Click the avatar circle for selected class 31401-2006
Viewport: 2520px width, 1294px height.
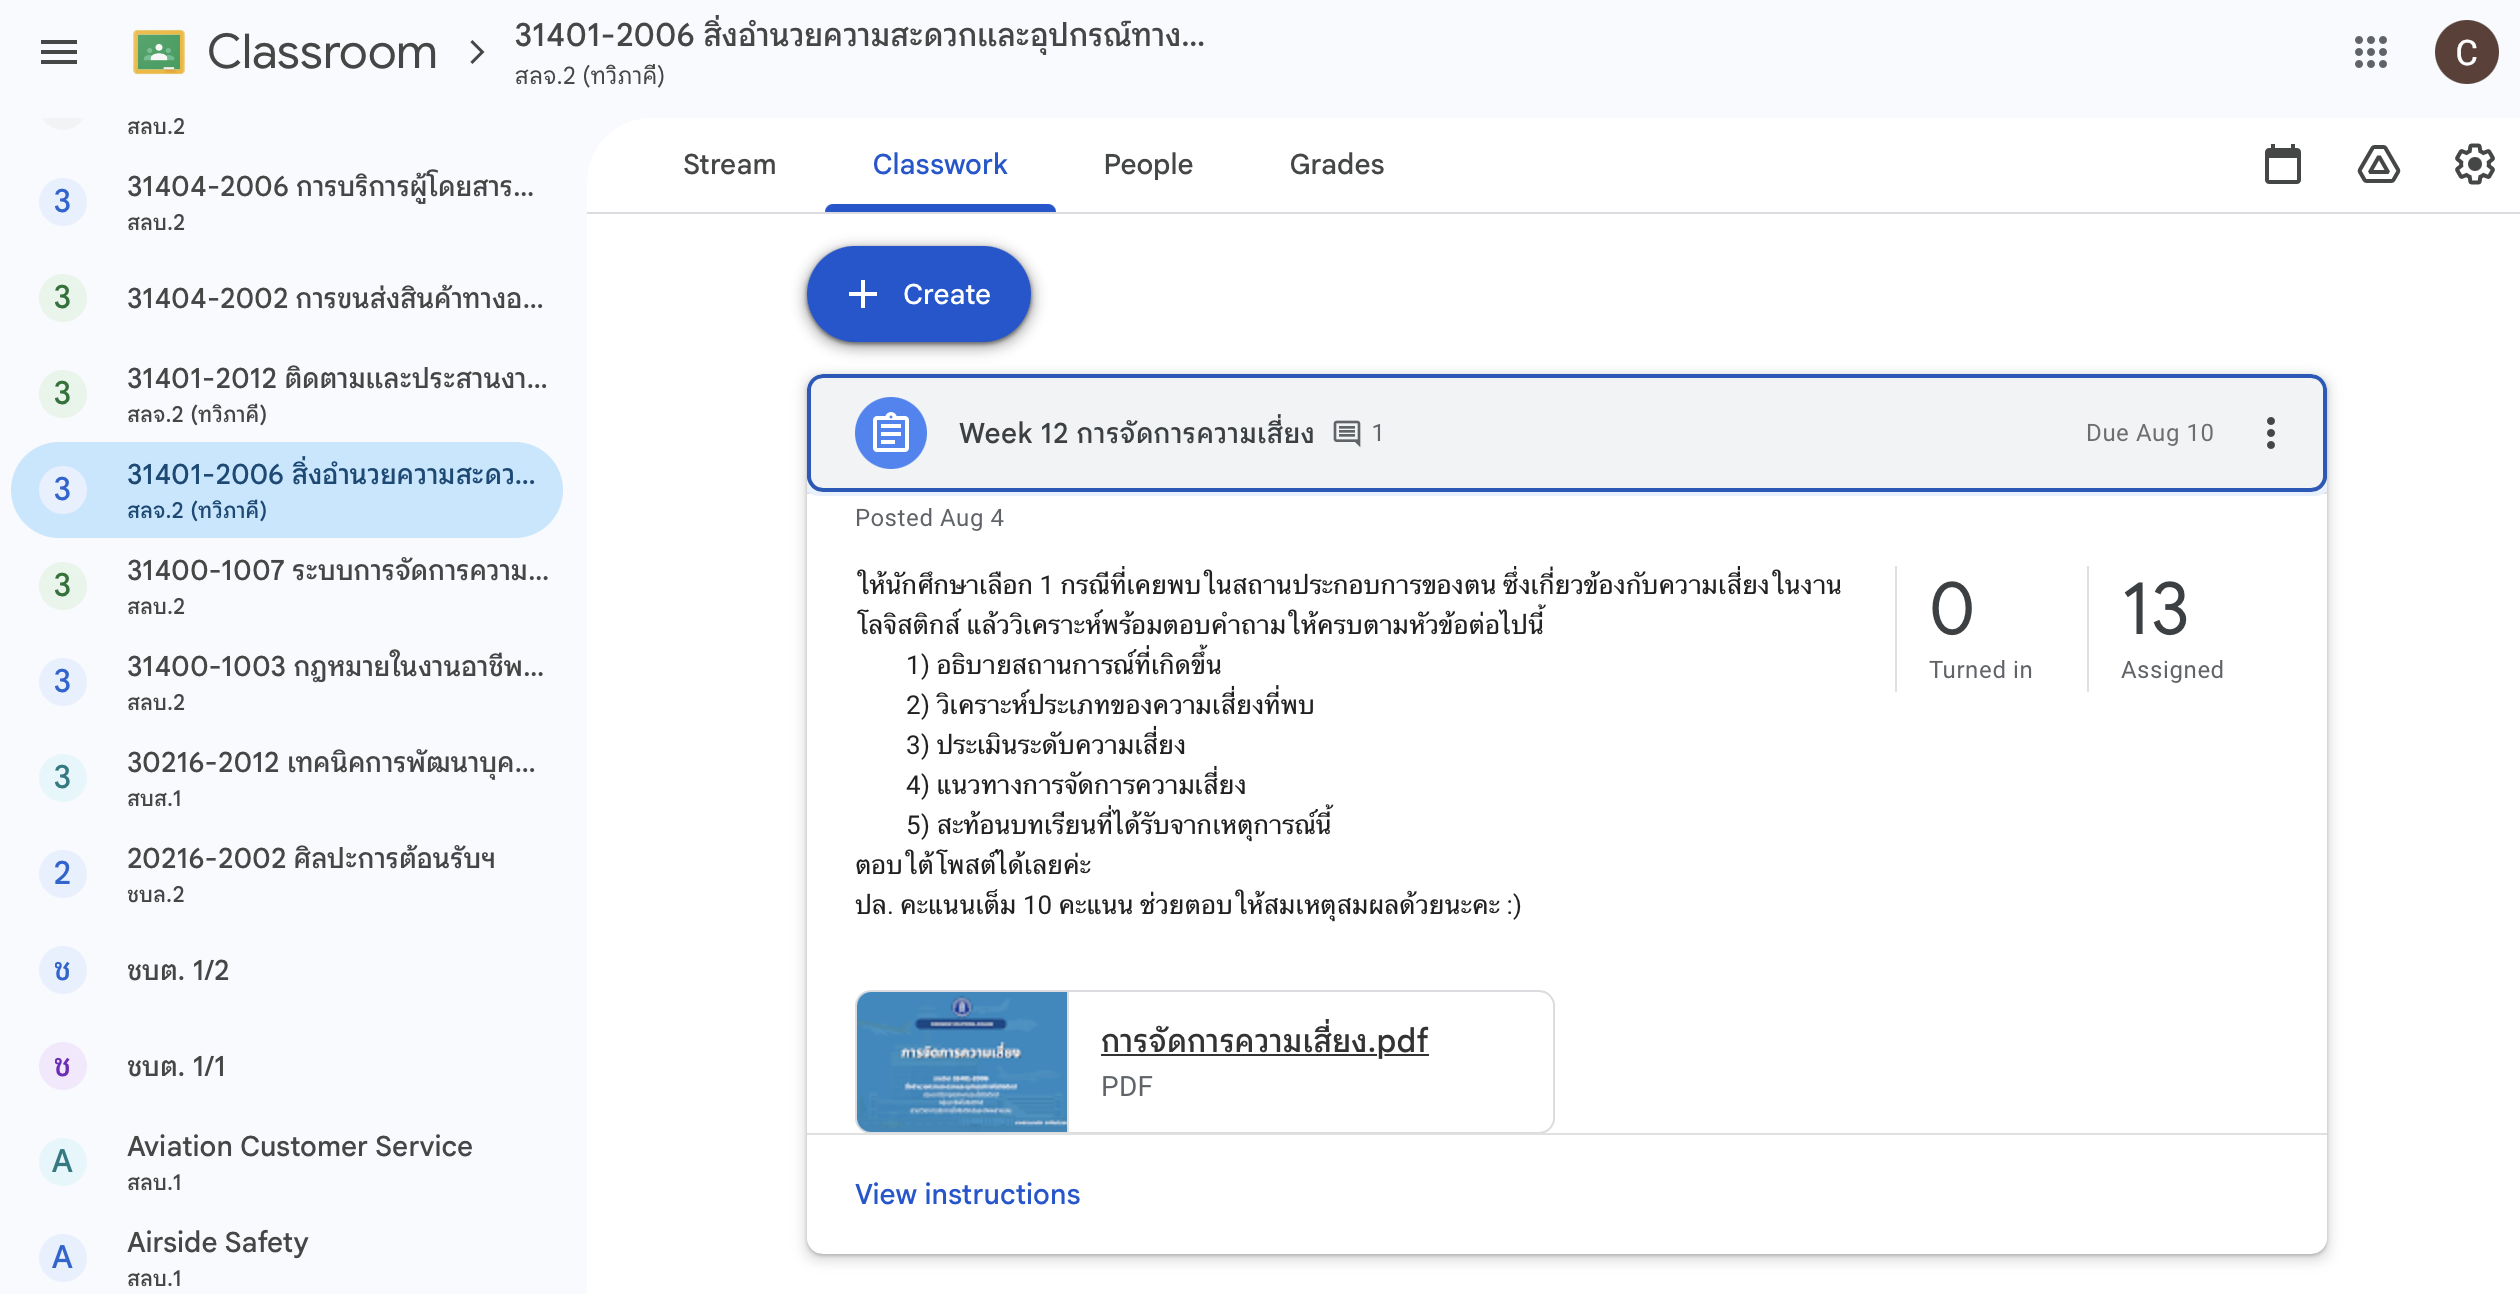point(62,490)
